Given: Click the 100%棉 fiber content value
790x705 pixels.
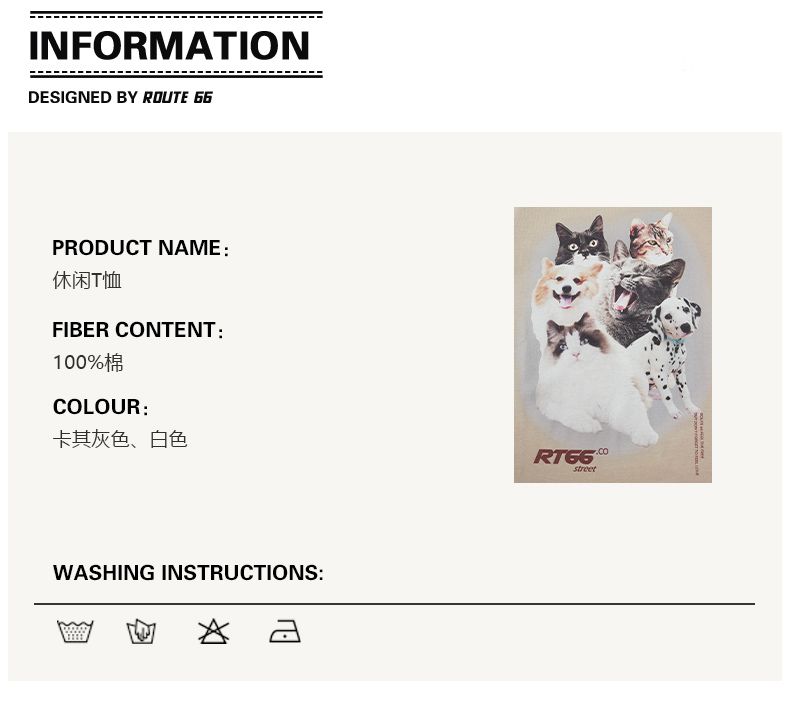Looking at the screenshot, I should [88, 362].
